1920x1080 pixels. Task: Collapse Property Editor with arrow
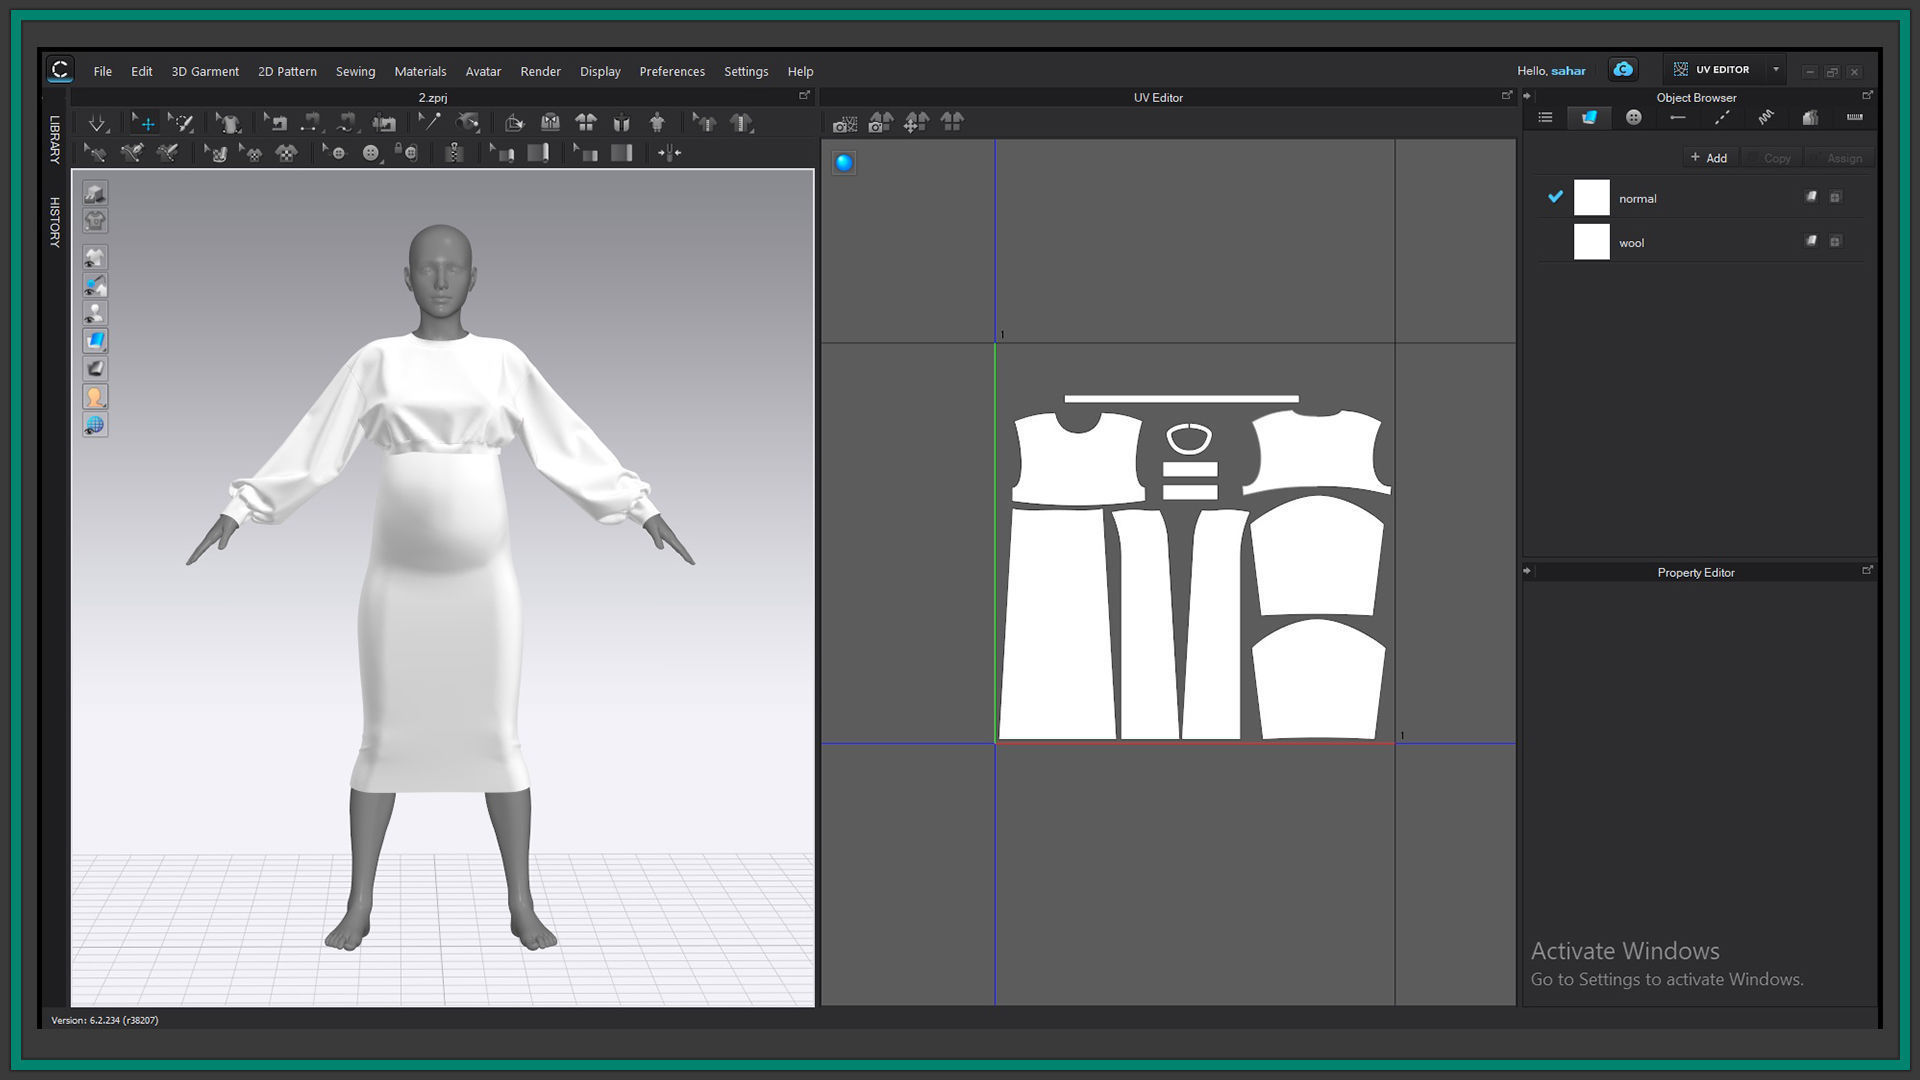click(1527, 572)
